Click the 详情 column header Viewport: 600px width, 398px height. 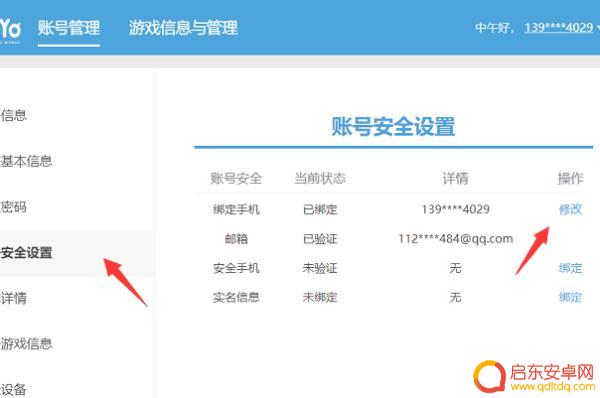coord(455,178)
